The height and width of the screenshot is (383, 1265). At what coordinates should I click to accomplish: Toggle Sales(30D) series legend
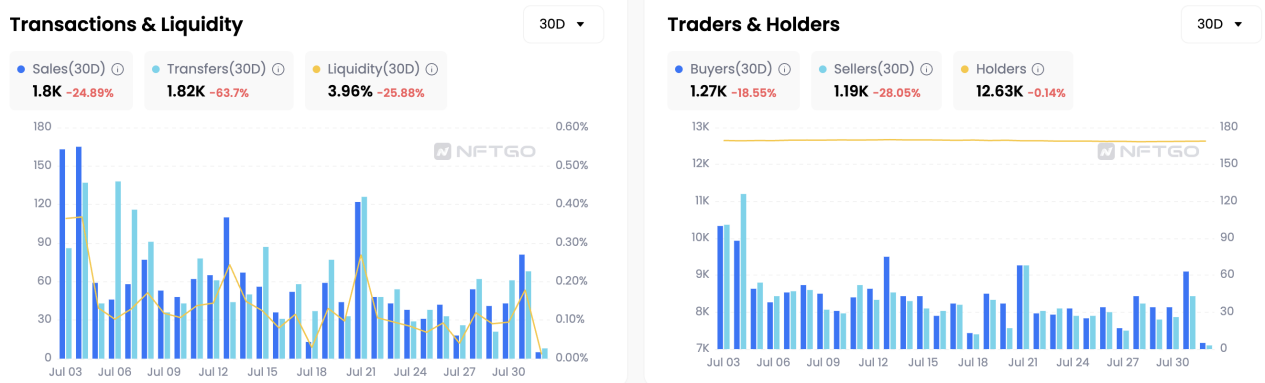(63, 69)
